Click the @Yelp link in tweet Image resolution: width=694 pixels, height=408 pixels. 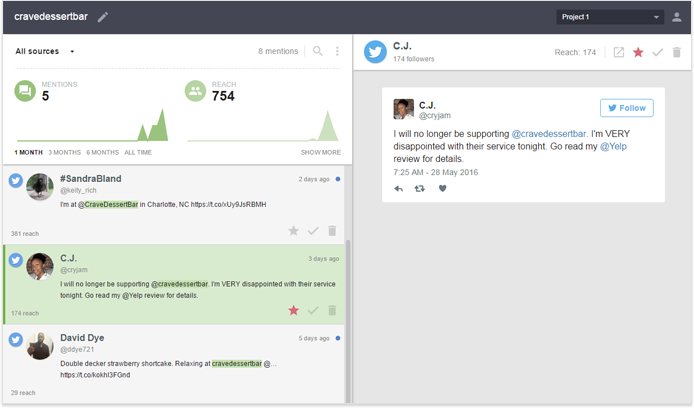pyautogui.click(x=613, y=146)
